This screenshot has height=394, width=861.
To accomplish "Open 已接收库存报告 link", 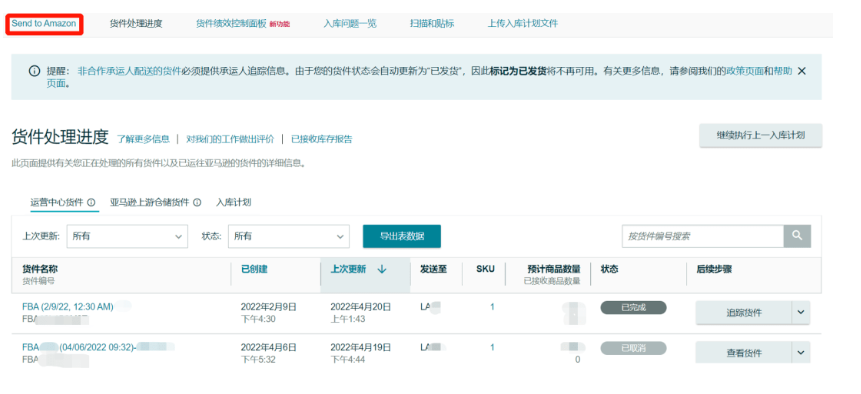I will 322,139.
